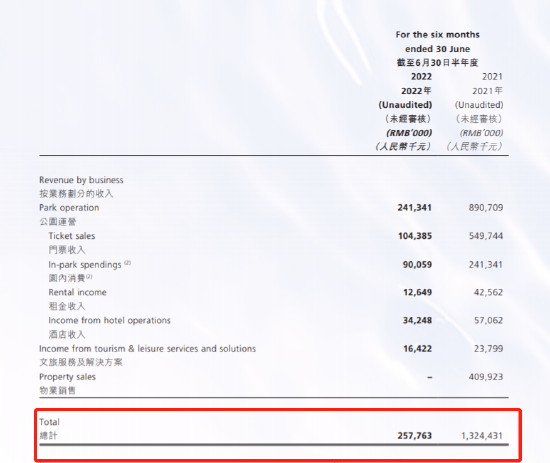Image resolution: width=550 pixels, height=463 pixels.
Task: Click hotel operations 2021 value 57,062
Action: [488, 320]
